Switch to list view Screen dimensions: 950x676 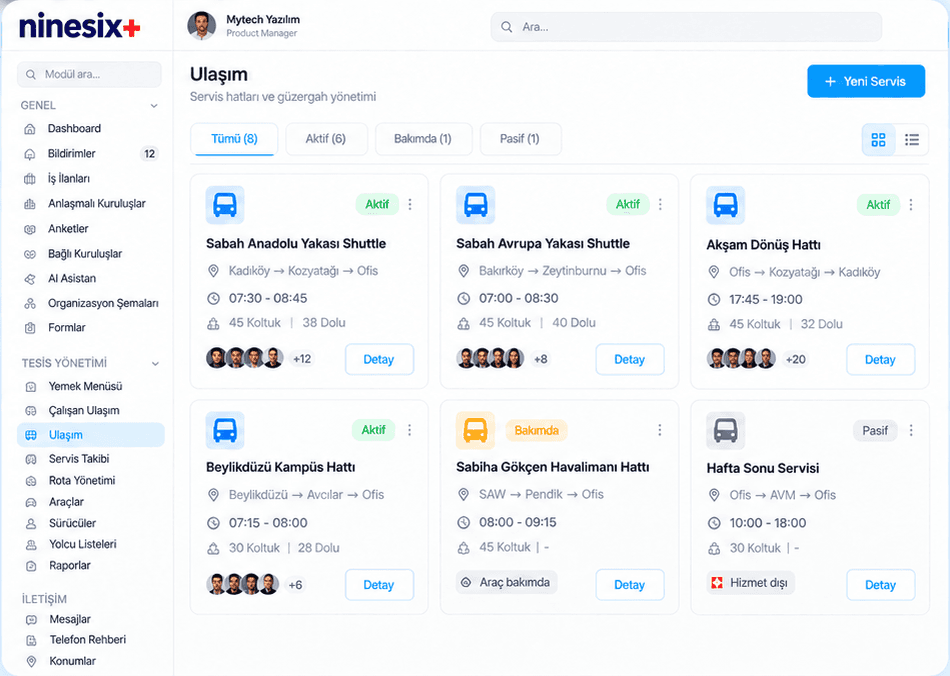pos(912,140)
